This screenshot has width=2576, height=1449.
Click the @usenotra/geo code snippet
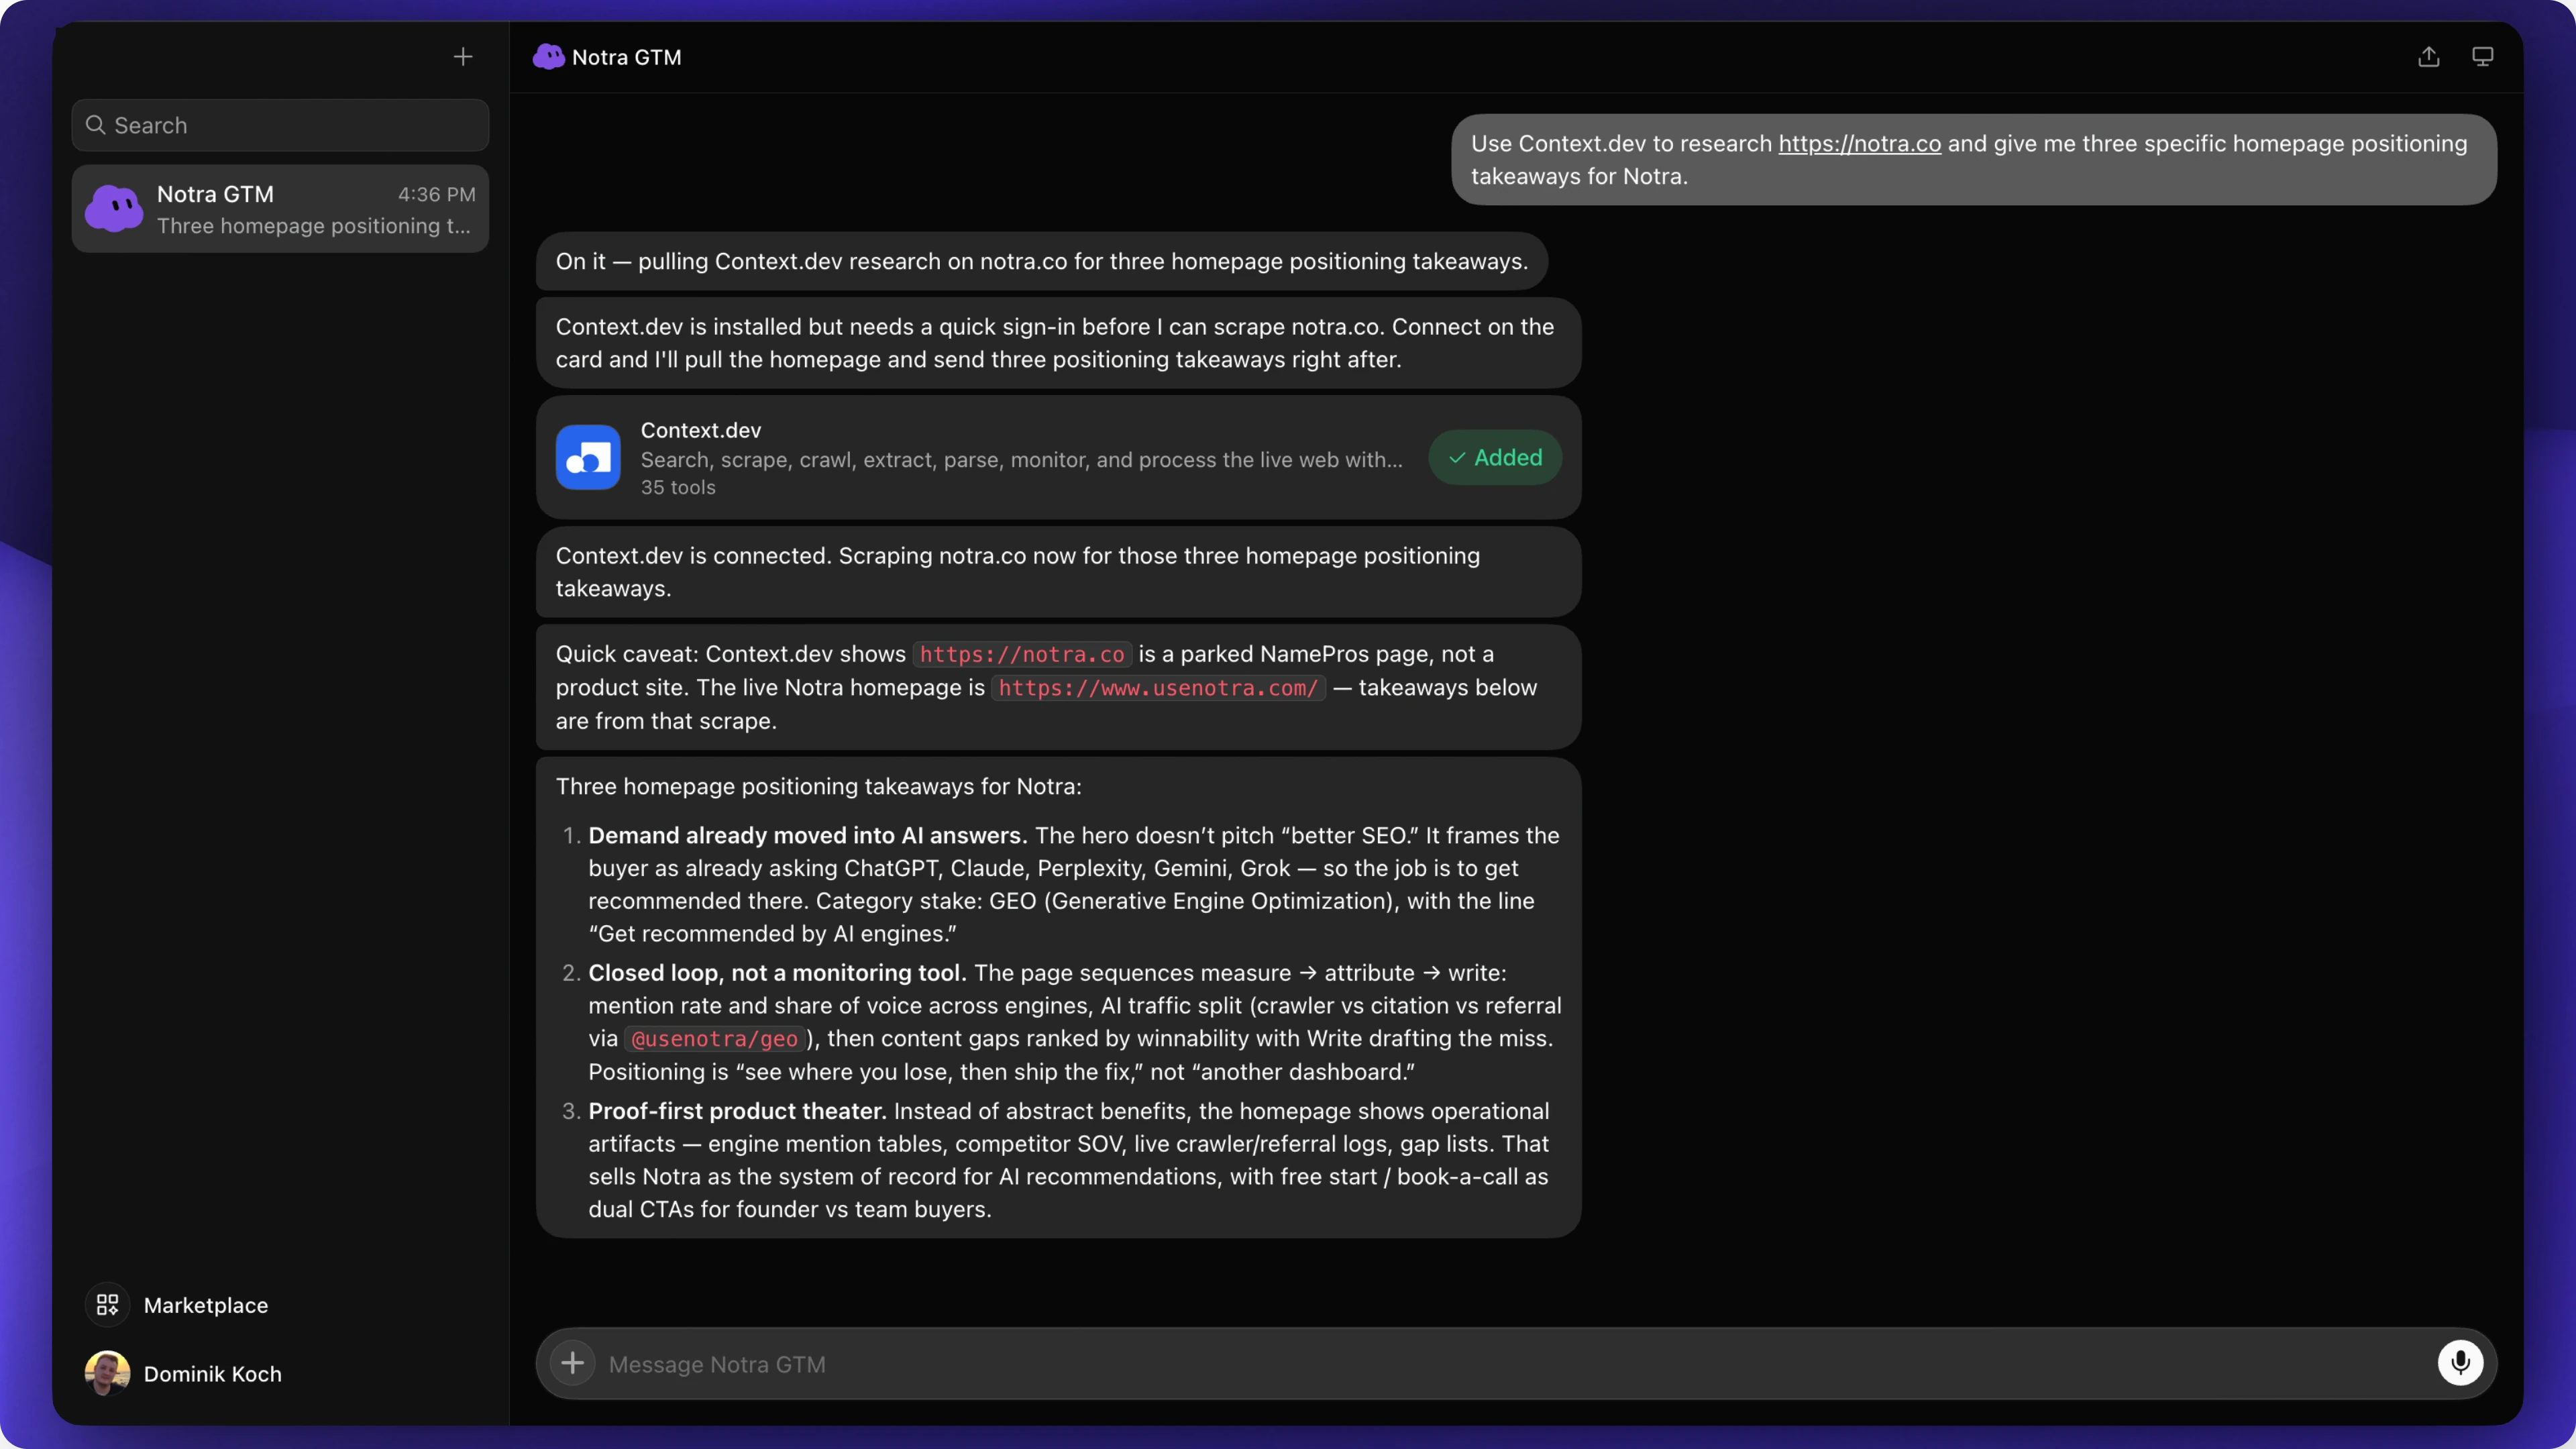[714, 1039]
